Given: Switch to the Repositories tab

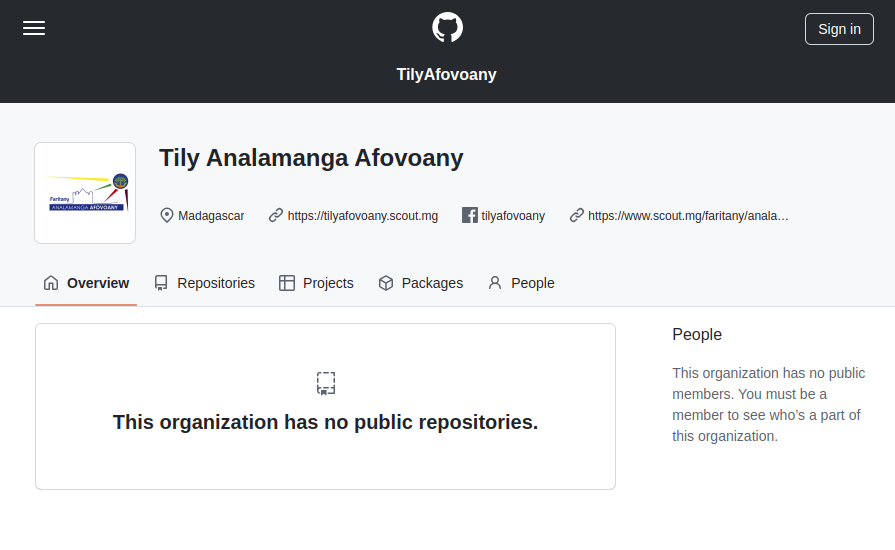Looking at the screenshot, I should (x=205, y=283).
